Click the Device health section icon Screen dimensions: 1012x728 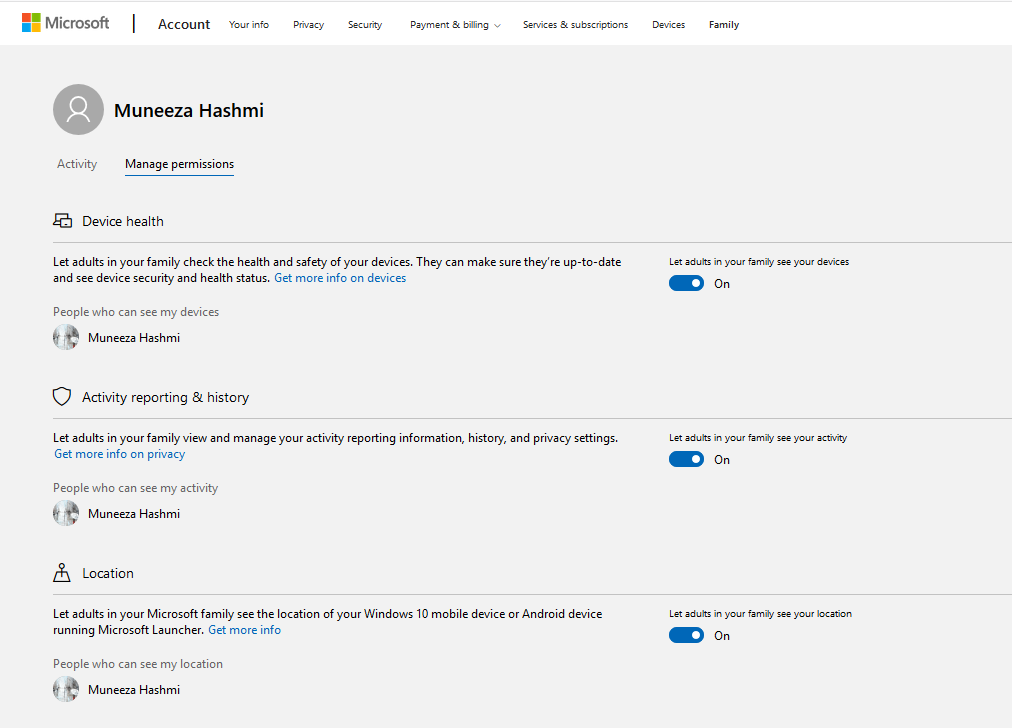pyautogui.click(x=62, y=221)
